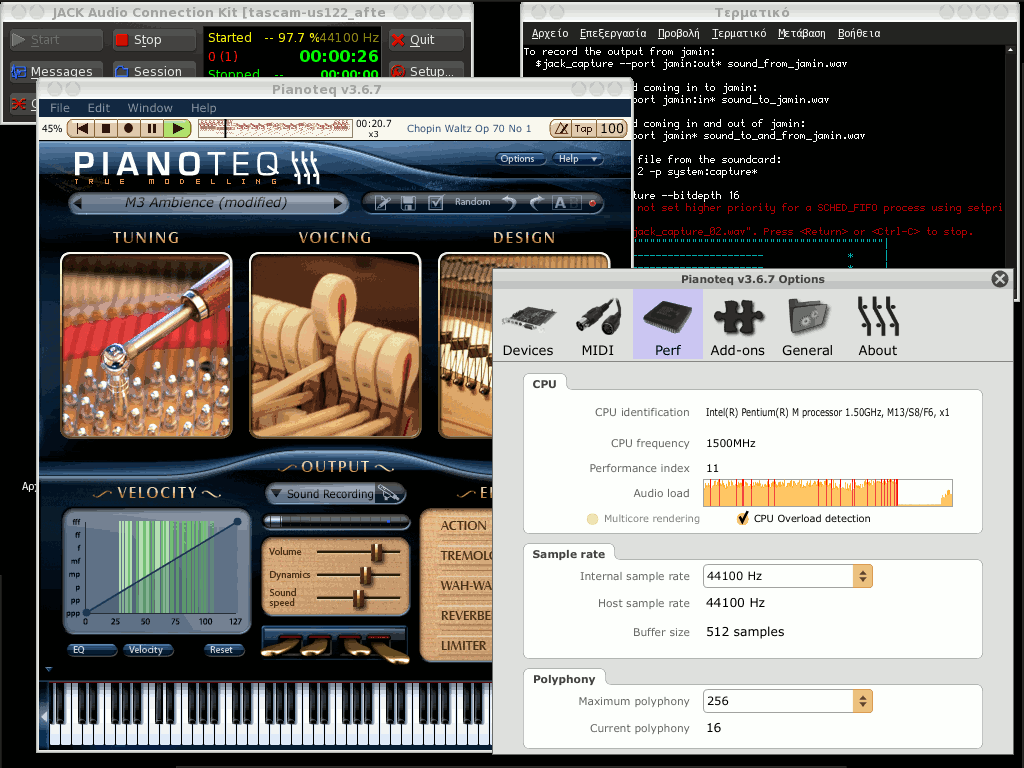Stop MIDI playback in Pianoteq transport
This screenshot has width=1024, height=768.
(106, 129)
